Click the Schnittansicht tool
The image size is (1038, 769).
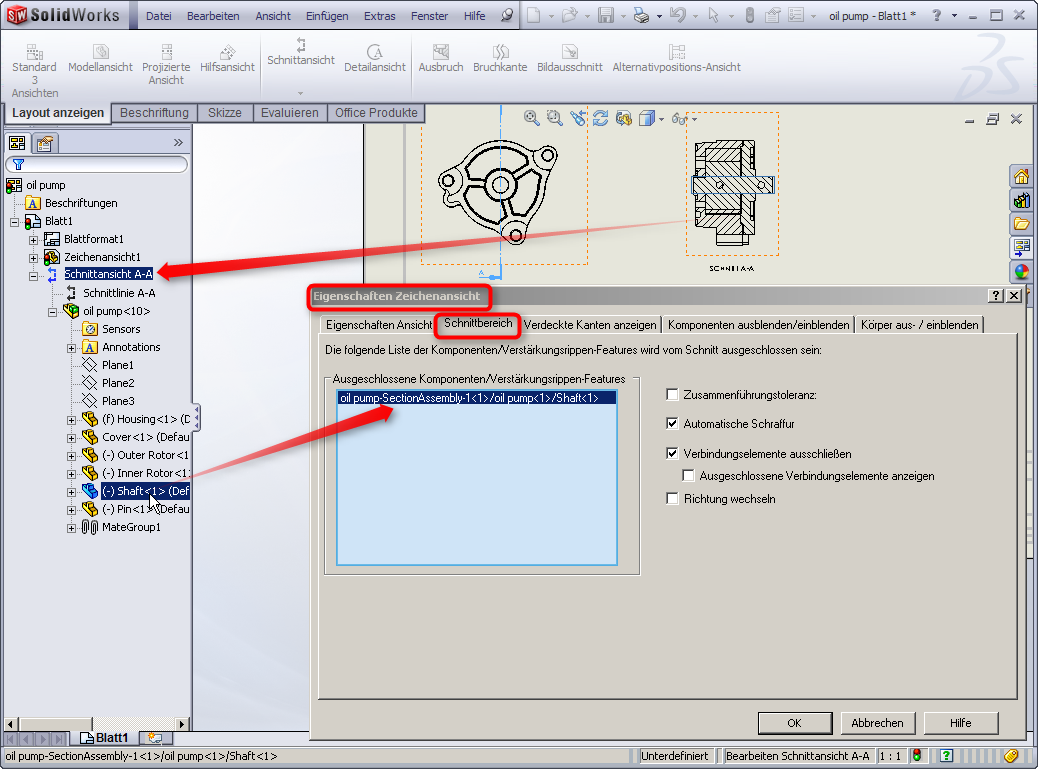click(301, 52)
